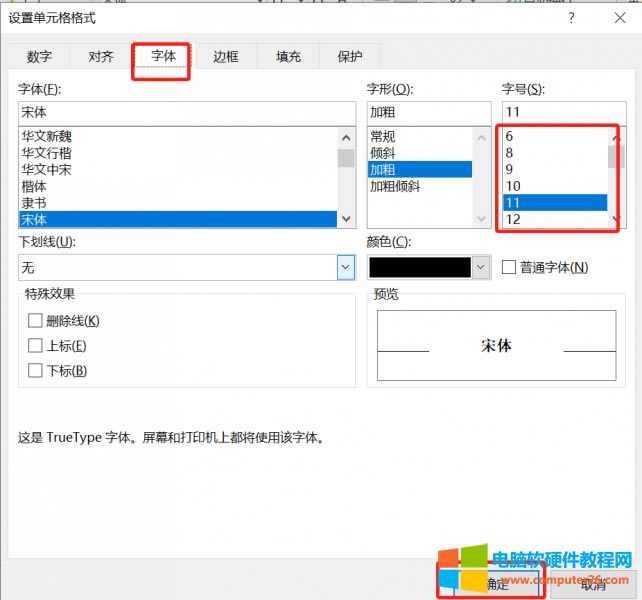Select font size 10
642x600 pixels.
(555, 186)
